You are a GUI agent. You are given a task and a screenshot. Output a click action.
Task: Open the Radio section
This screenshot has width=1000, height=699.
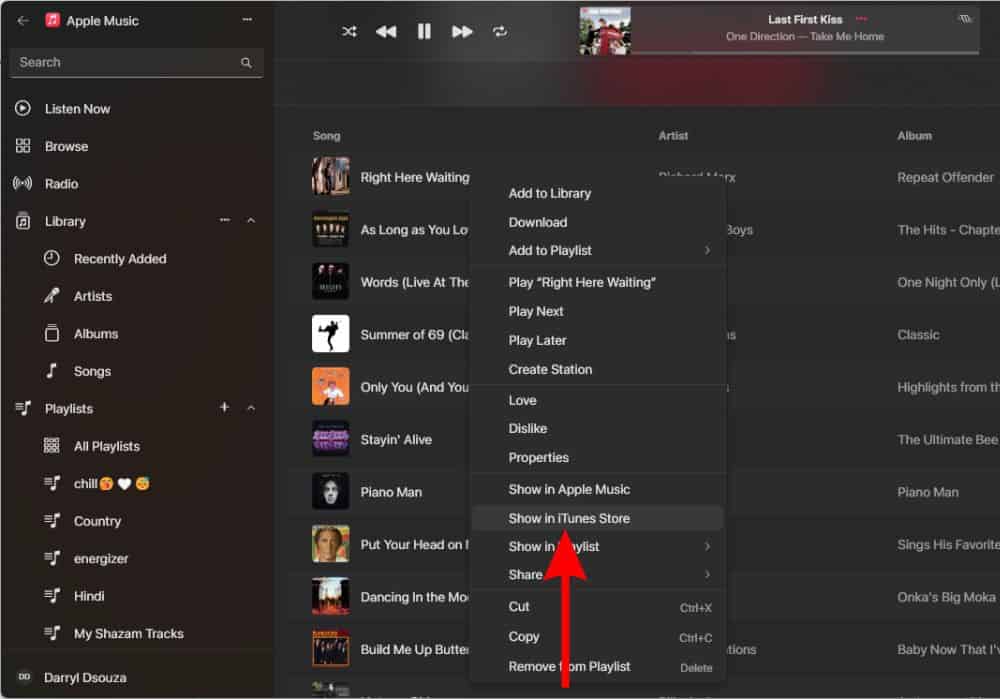coord(61,184)
